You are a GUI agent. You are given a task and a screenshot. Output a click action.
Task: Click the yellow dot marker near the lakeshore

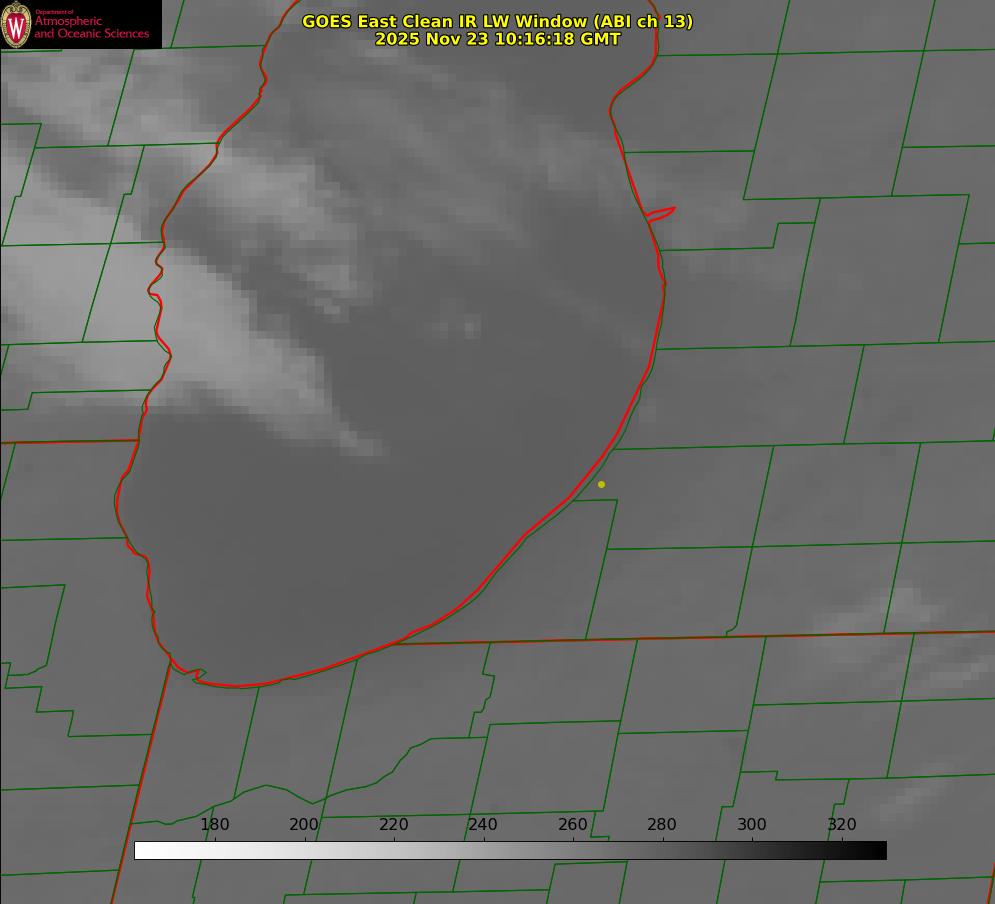click(x=601, y=484)
